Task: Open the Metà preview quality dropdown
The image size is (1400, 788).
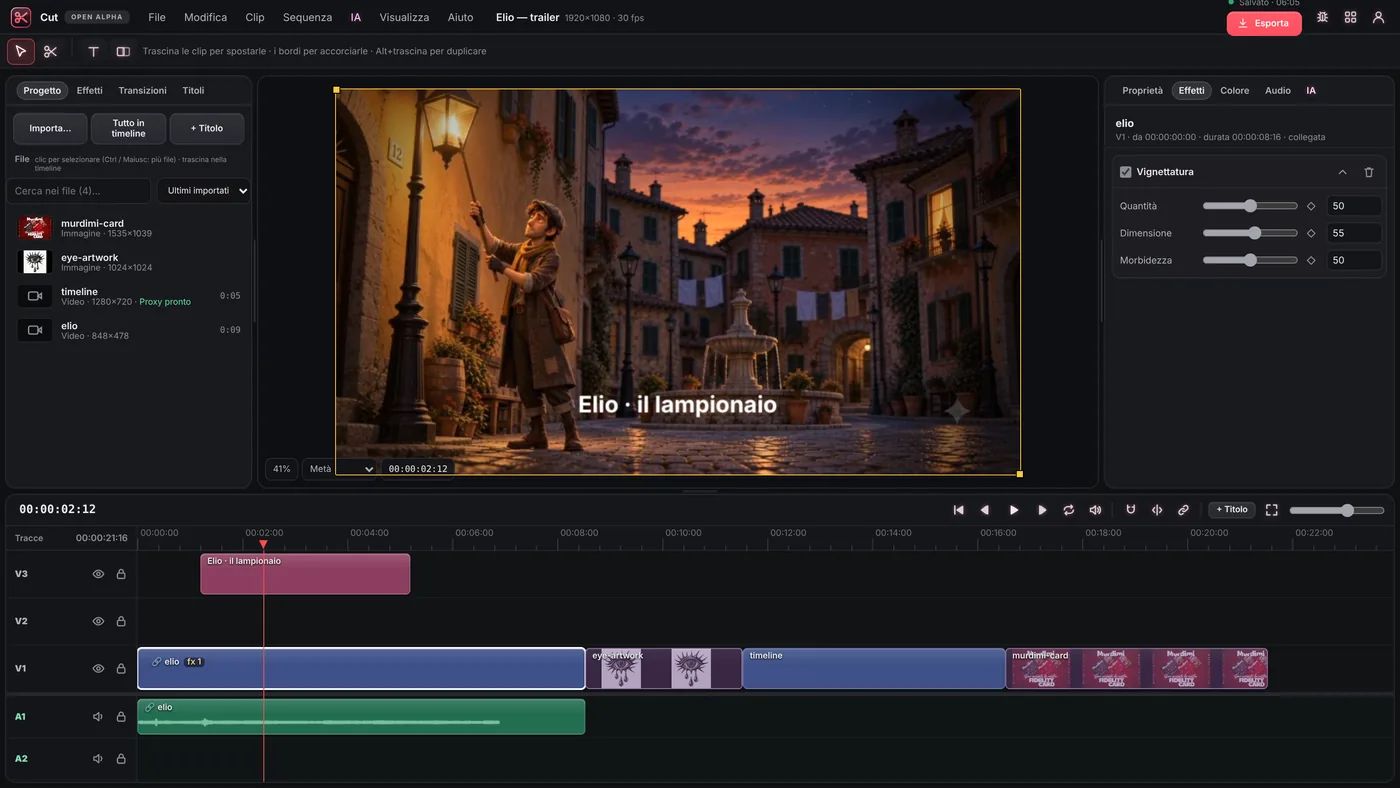Action: pos(340,468)
